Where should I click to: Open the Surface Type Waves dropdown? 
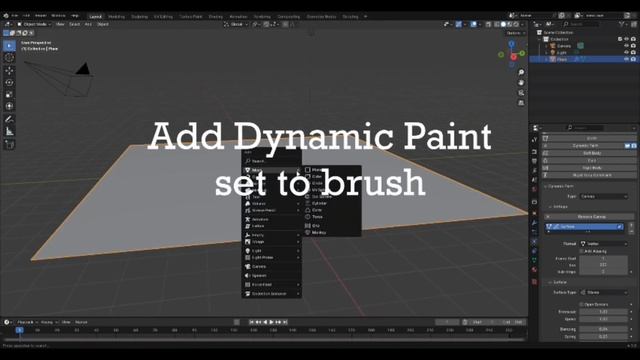point(603,292)
